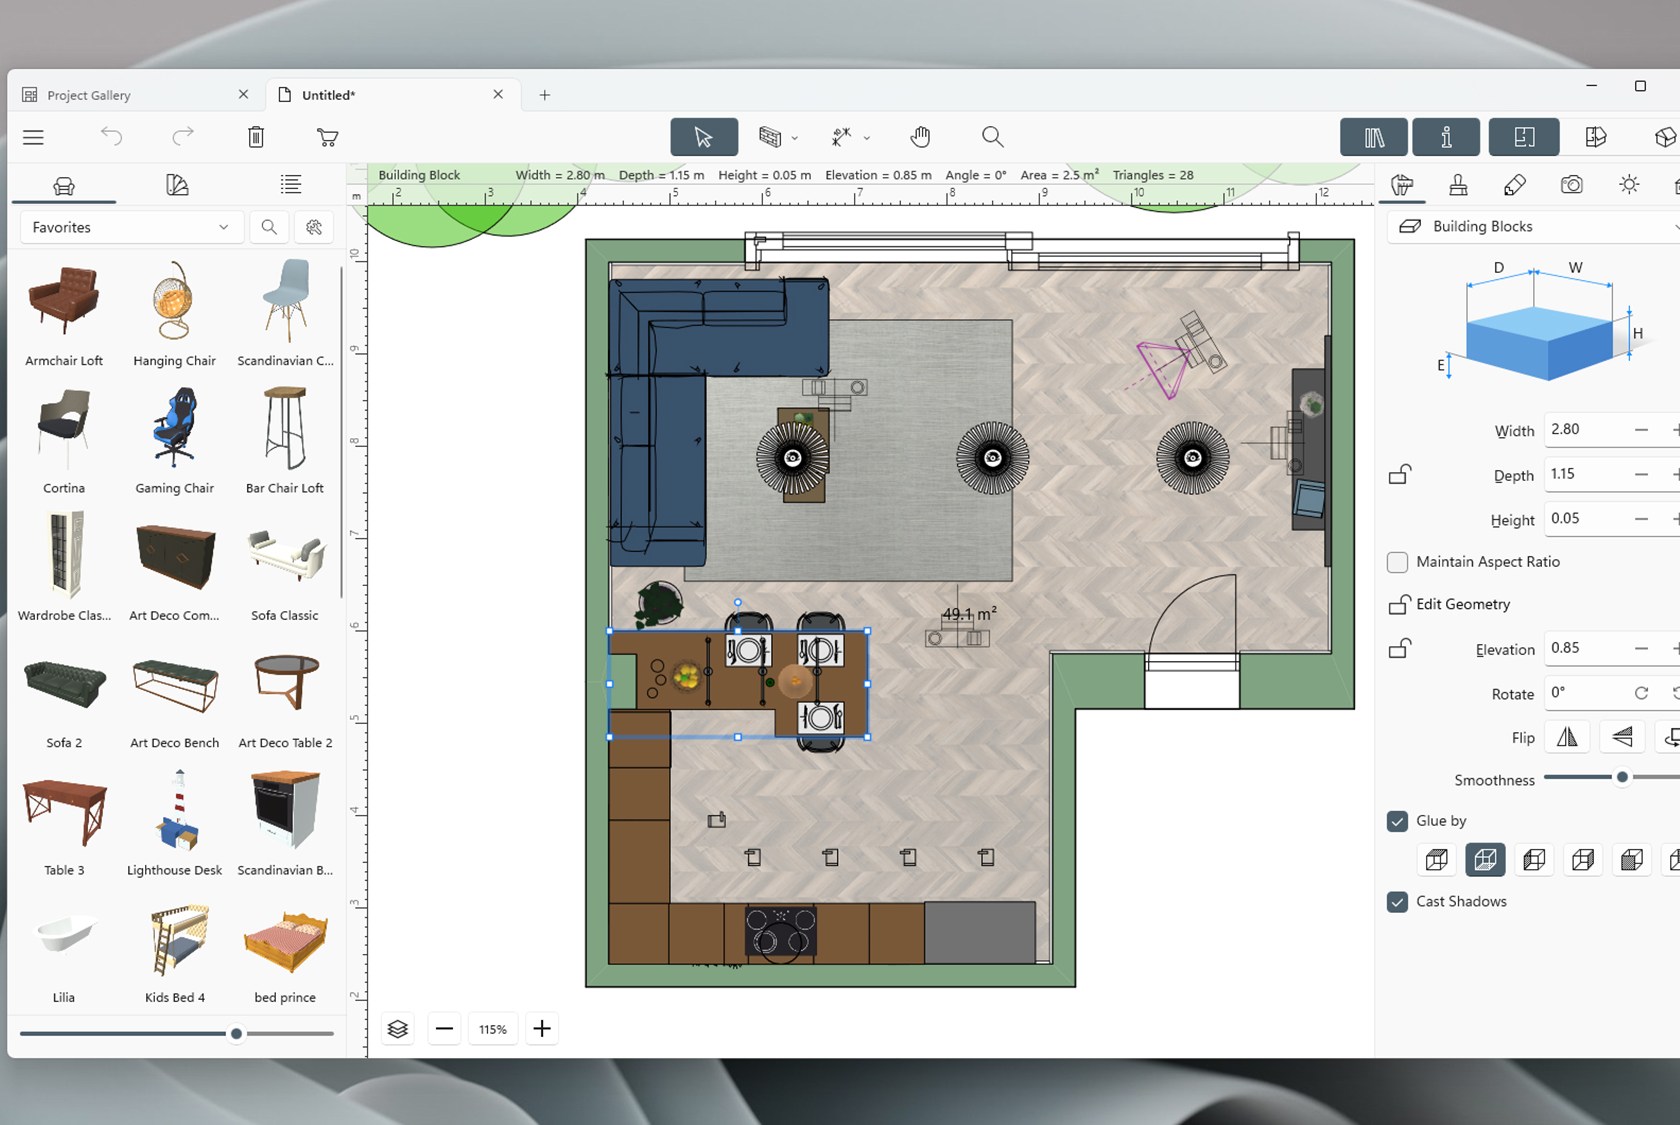Click the 115% zoom level button
This screenshot has width=1680, height=1125.
(x=493, y=1029)
